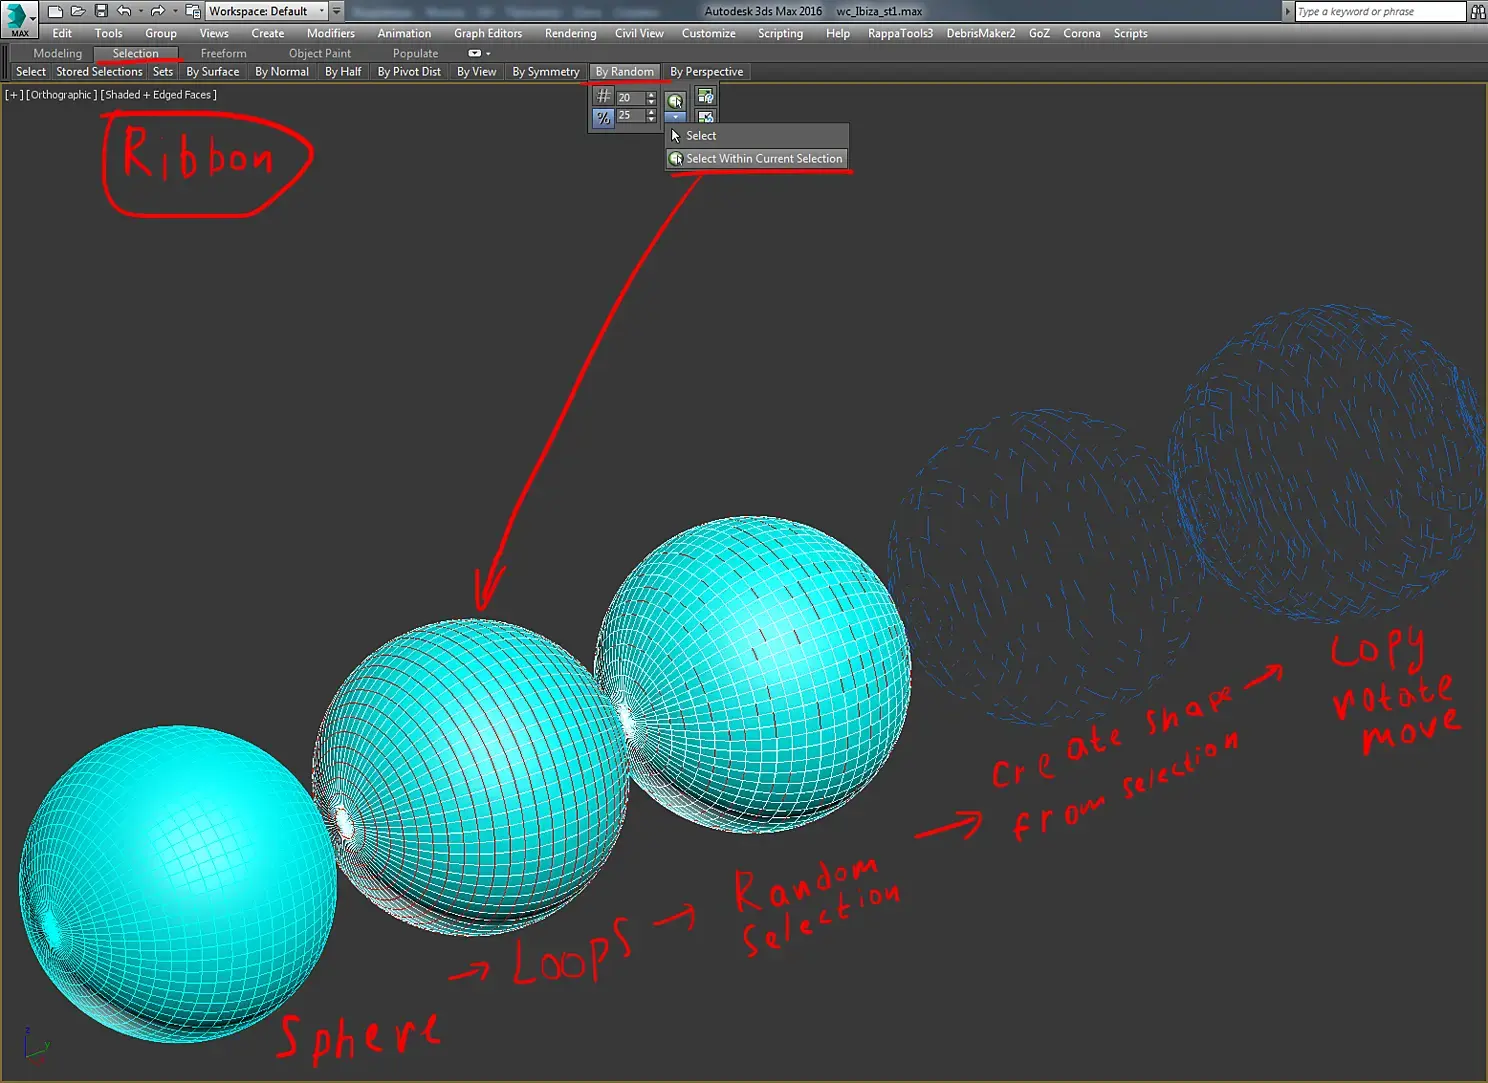Open the Animation menu
This screenshot has height=1083, width=1488.
(404, 33)
